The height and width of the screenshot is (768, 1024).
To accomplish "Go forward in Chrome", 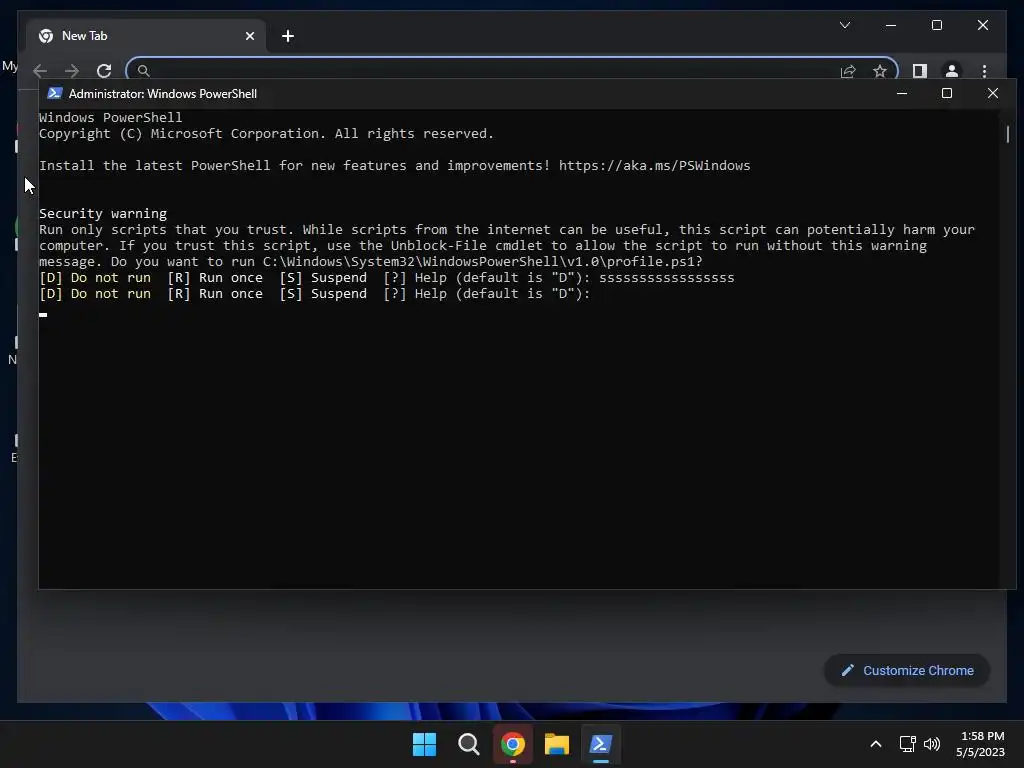I will [72, 71].
